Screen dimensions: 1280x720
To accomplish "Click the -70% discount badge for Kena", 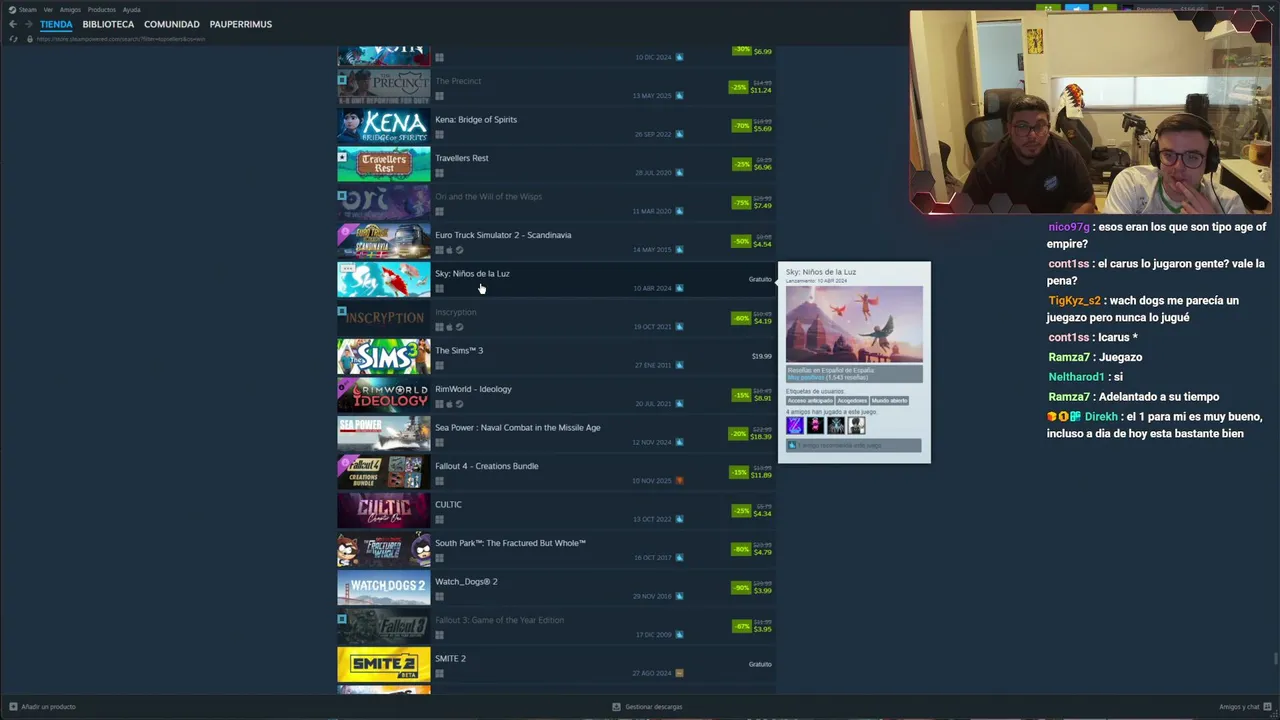I will 741,126.
